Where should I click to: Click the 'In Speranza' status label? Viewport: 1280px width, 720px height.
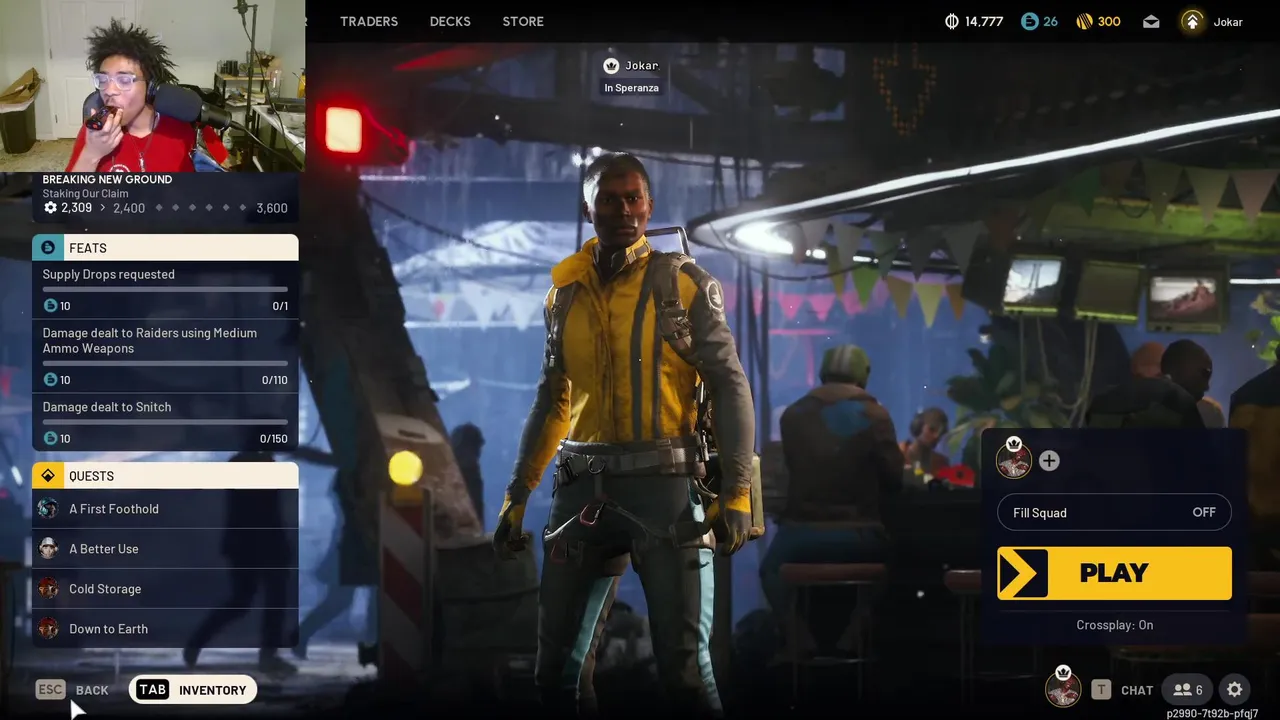coord(631,88)
